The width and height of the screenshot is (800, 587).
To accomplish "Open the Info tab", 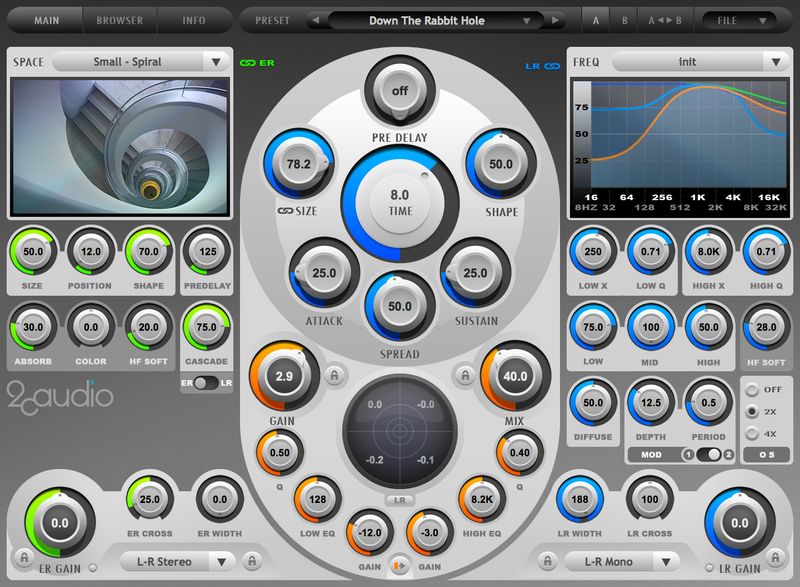I will coord(195,20).
